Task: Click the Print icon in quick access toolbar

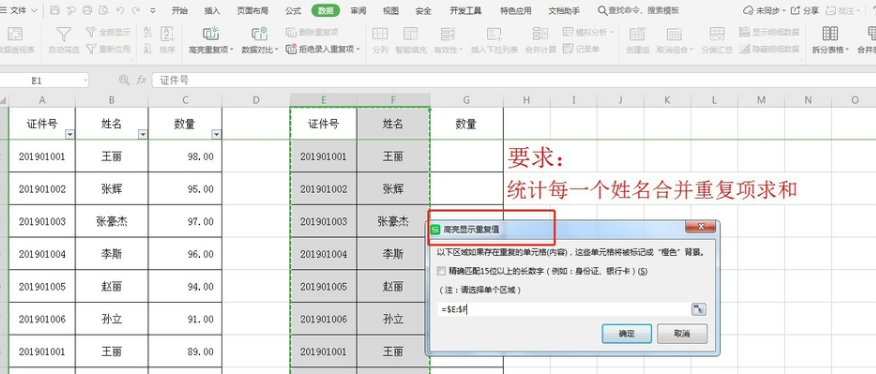Action: tap(87, 10)
